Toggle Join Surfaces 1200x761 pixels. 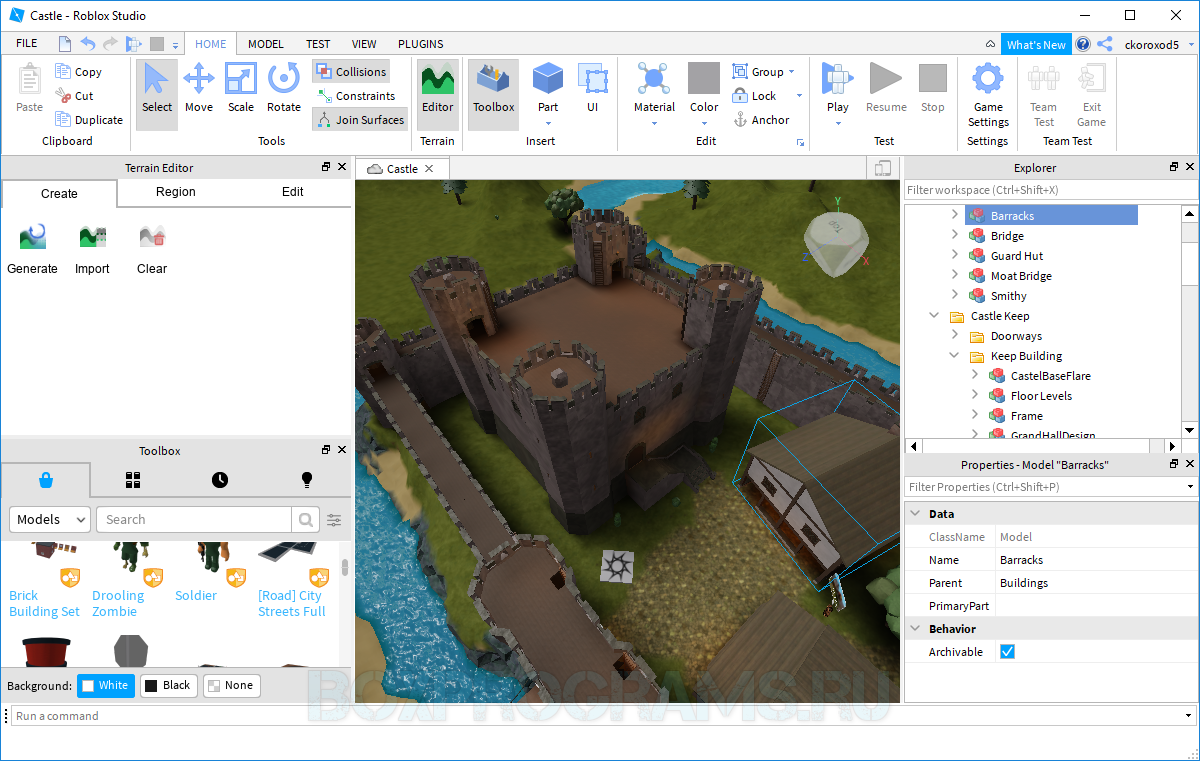click(360, 120)
